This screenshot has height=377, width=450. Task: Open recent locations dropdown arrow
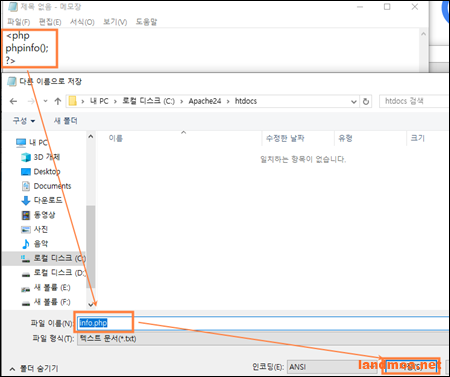pyautogui.click(x=46, y=101)
